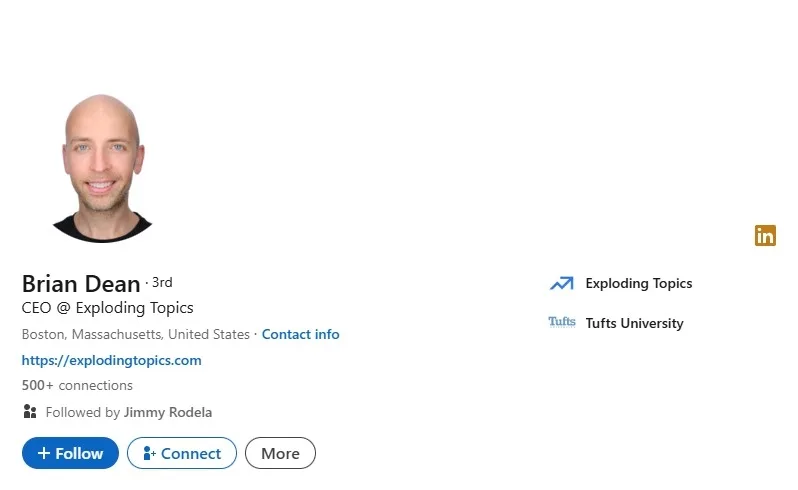Click the add-person icon on the Connect button

tap(150, 454)
